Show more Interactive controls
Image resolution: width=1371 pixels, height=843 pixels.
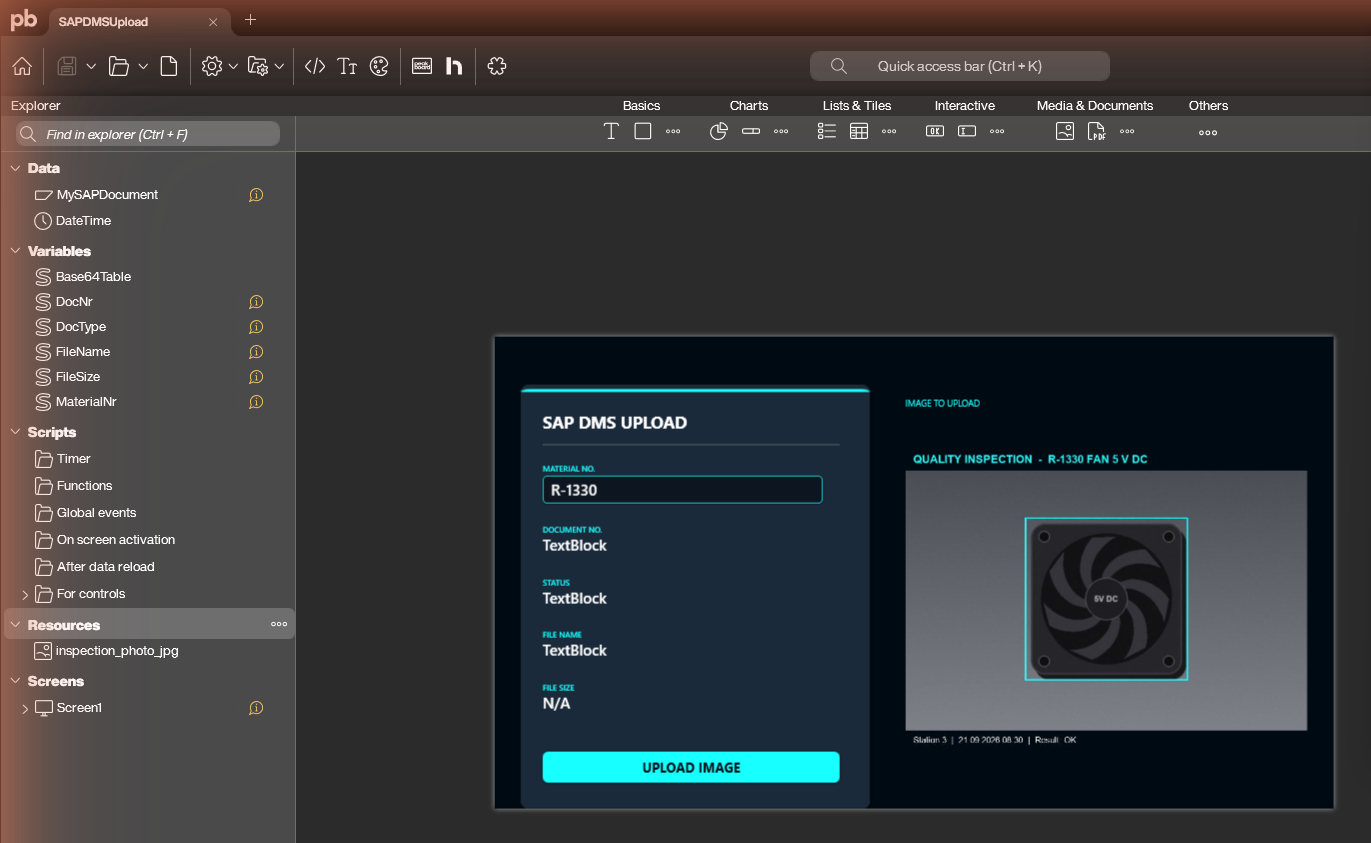point(997,131)
